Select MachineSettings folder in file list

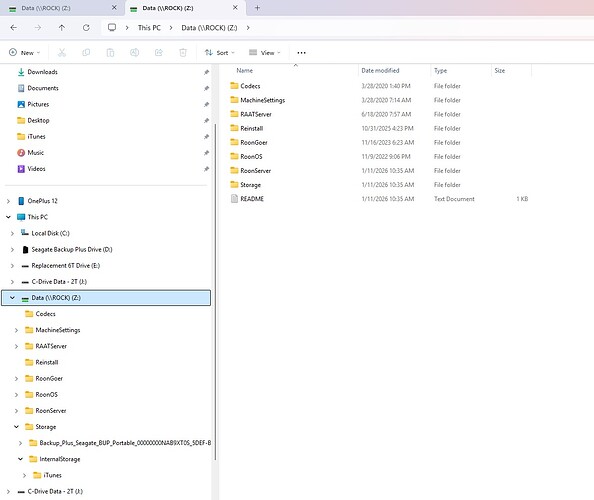pos(263,100)
